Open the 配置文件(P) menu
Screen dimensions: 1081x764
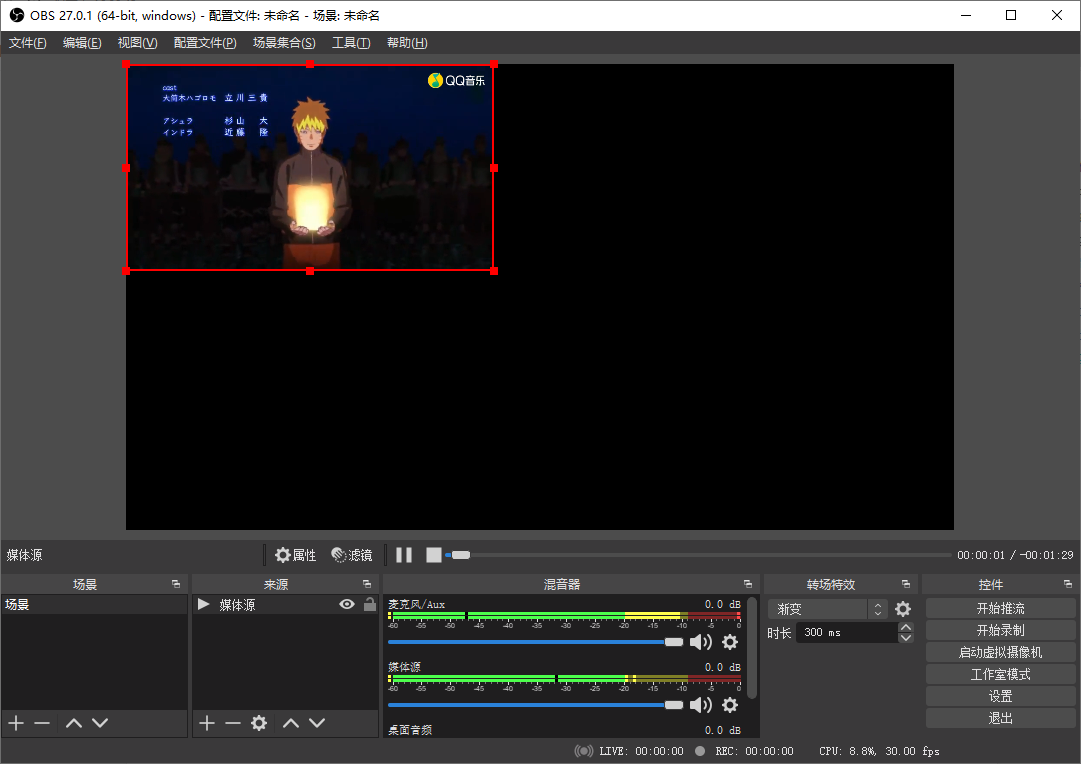[x=205, y=43]
